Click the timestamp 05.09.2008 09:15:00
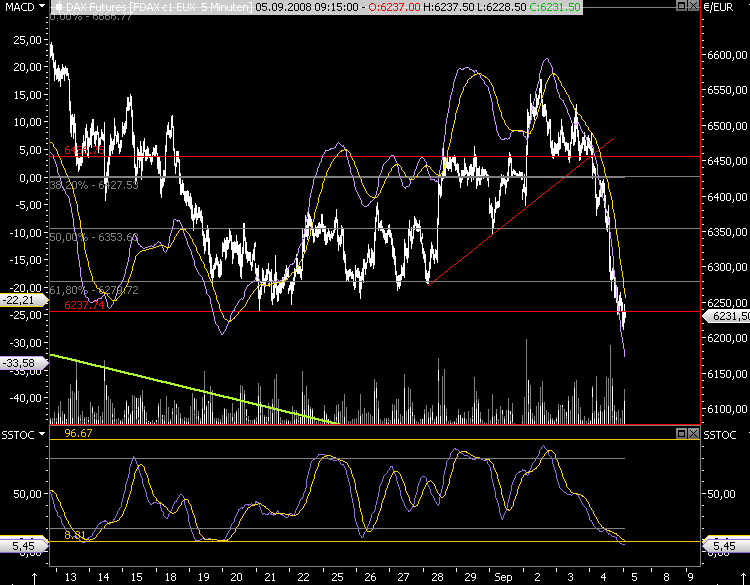The width and height of the screenshot is (750, 585). [x=308, y=7]
